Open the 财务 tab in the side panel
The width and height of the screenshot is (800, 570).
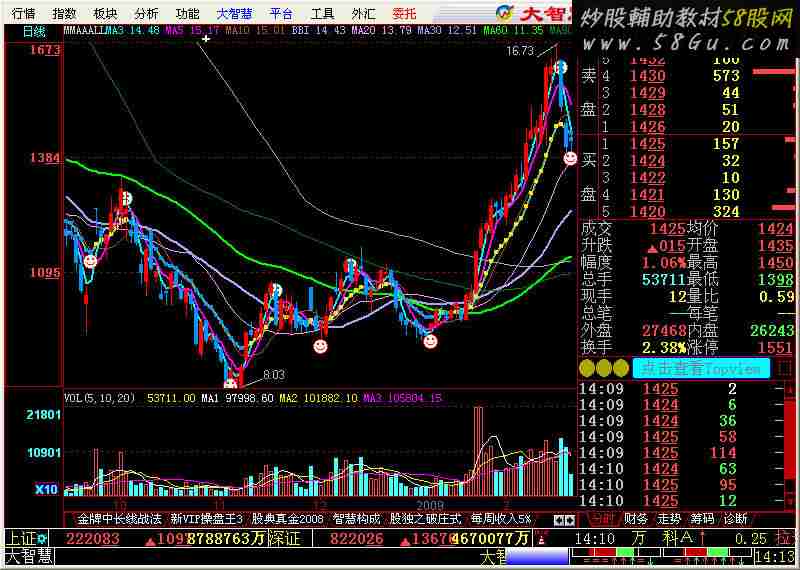tap(636, 519)
